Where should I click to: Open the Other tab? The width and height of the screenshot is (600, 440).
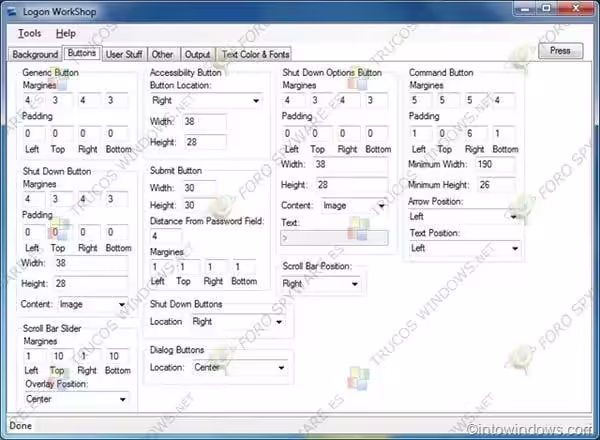[162, 54]
